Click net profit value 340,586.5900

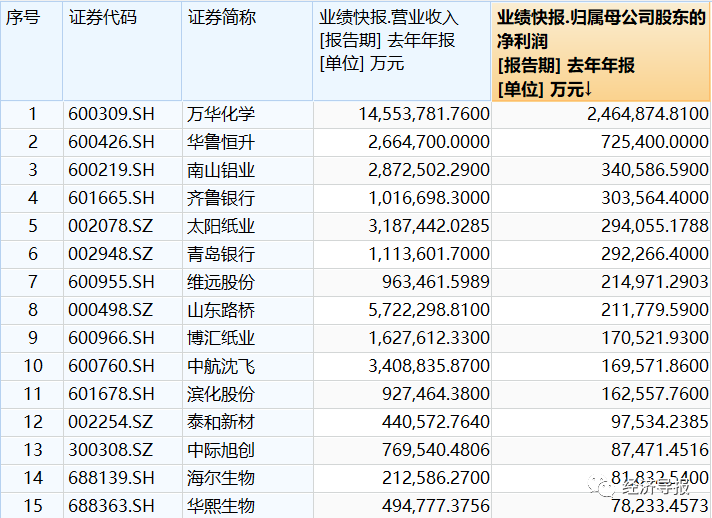[x=655, y=170]
